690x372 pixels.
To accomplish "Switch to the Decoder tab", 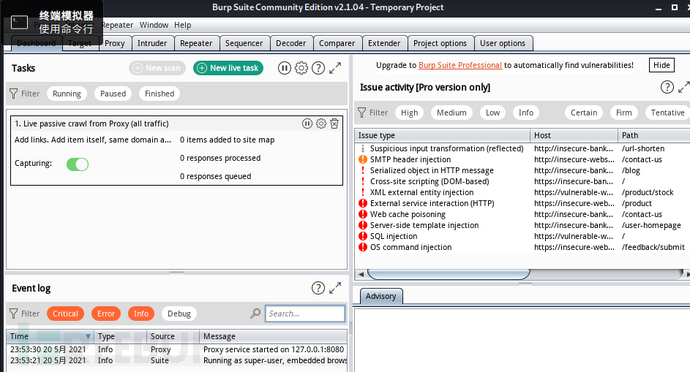I will point(291,43).
